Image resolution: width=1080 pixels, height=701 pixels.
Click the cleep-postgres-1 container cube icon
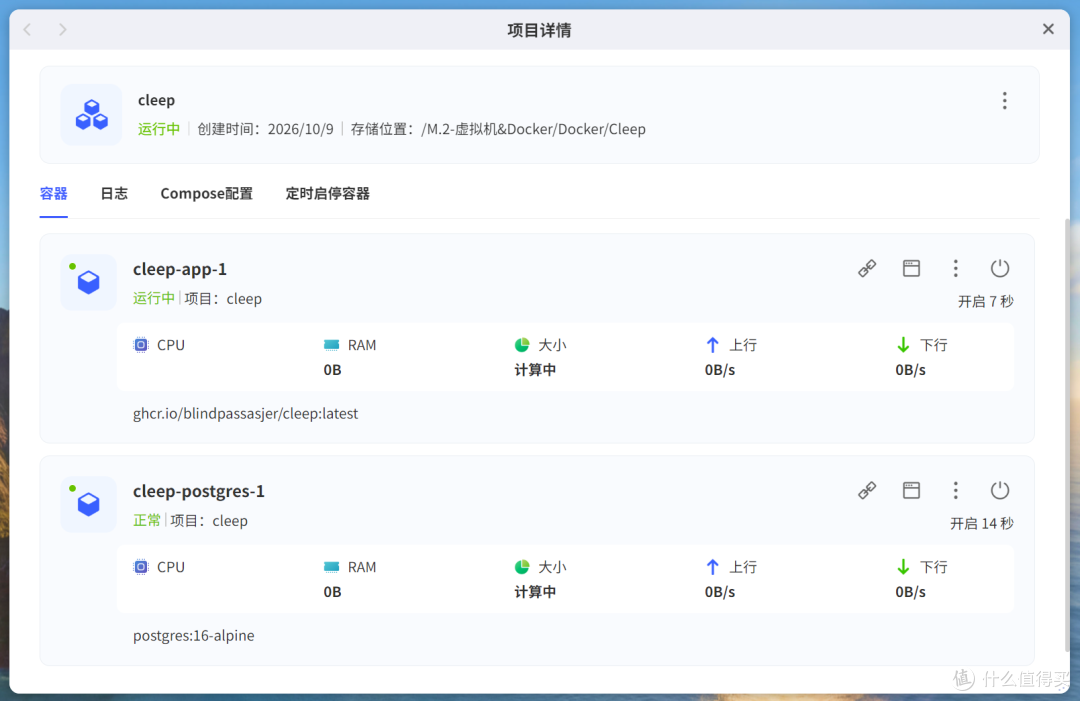88,504
